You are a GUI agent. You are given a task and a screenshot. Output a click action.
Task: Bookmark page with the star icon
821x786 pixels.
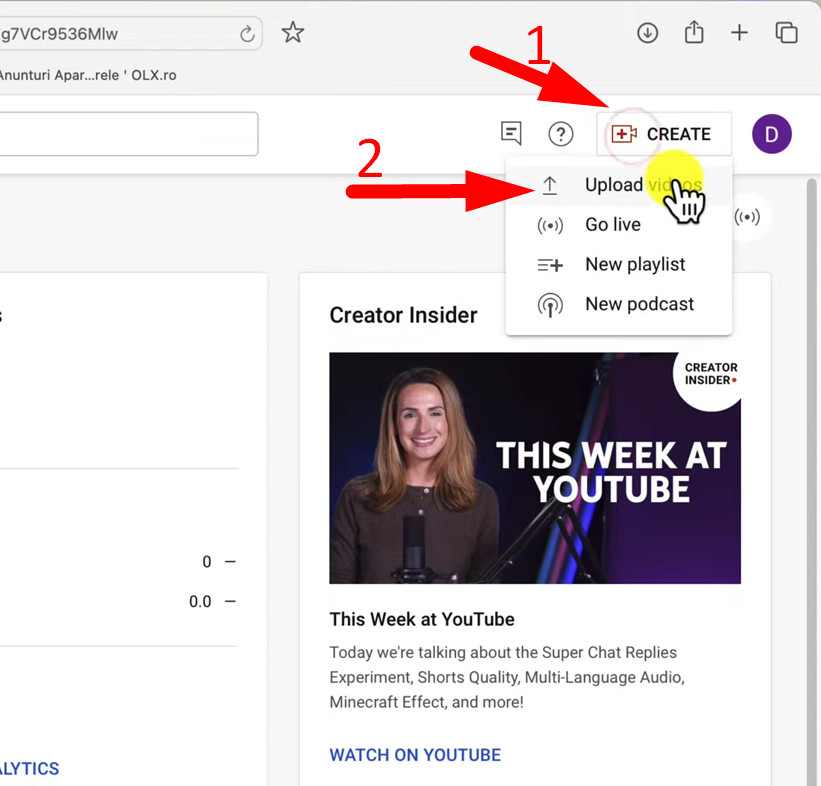pos(293,32)
